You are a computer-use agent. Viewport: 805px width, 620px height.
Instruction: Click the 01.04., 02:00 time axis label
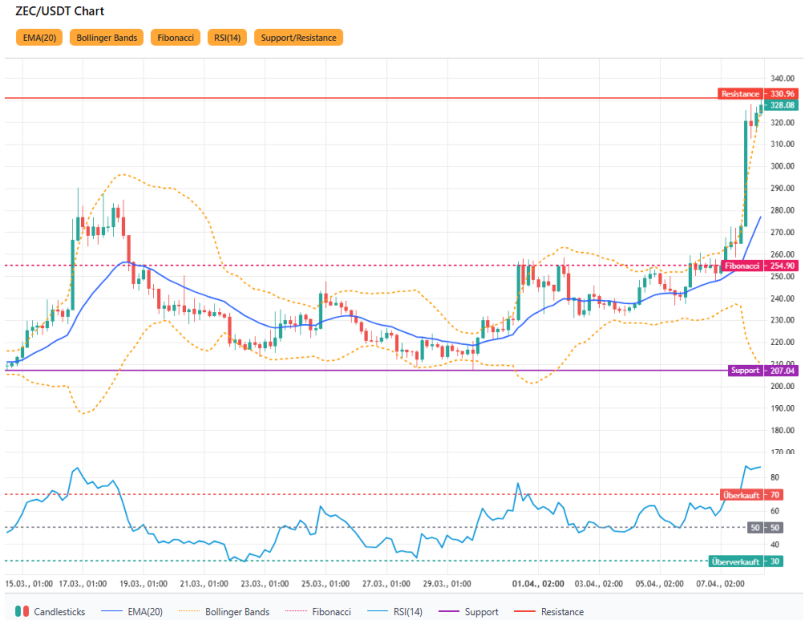(x=537, y=582)
